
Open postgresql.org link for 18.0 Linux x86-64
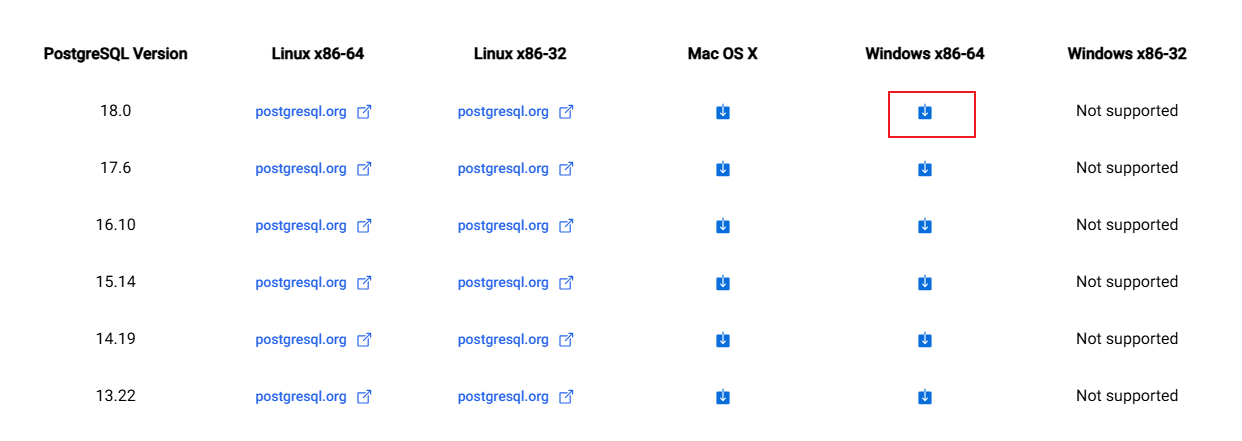point(301,112)
